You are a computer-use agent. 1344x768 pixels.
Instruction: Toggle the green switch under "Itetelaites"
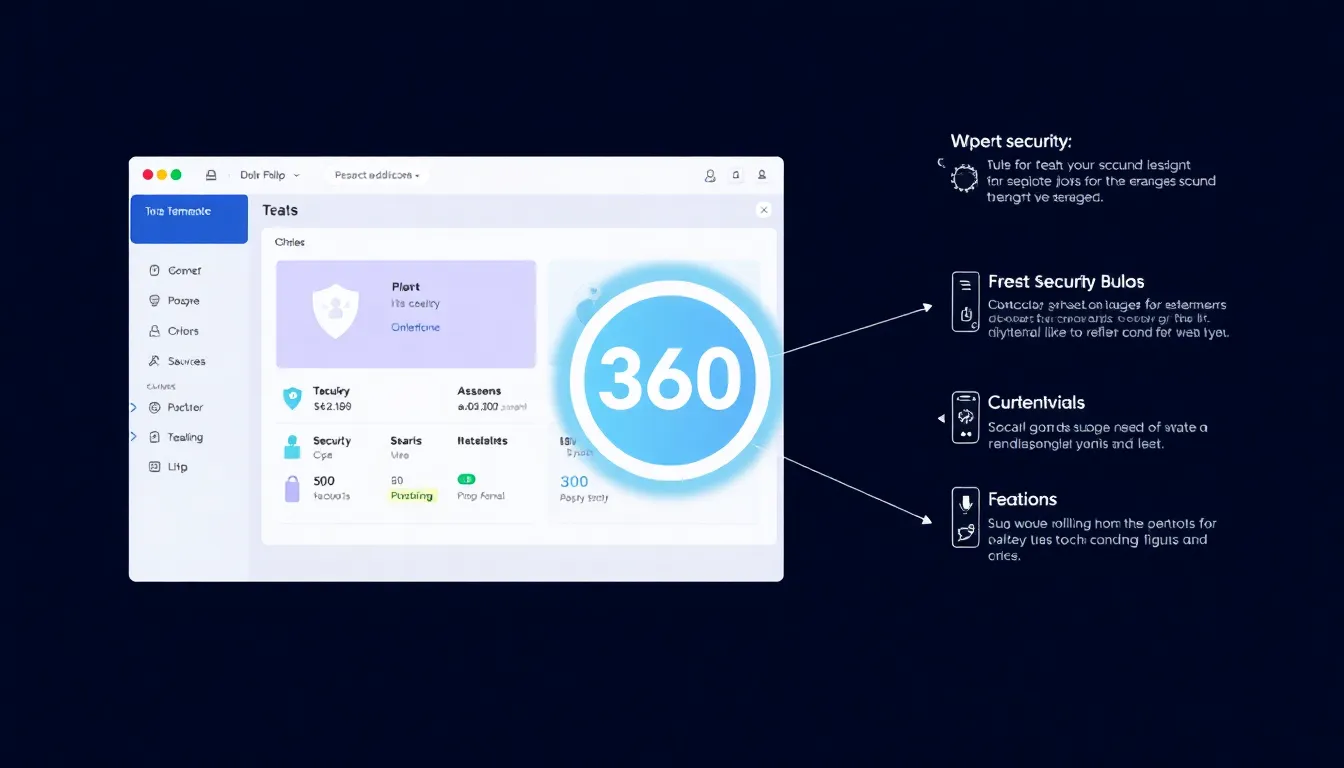click(x=466, y=479)
